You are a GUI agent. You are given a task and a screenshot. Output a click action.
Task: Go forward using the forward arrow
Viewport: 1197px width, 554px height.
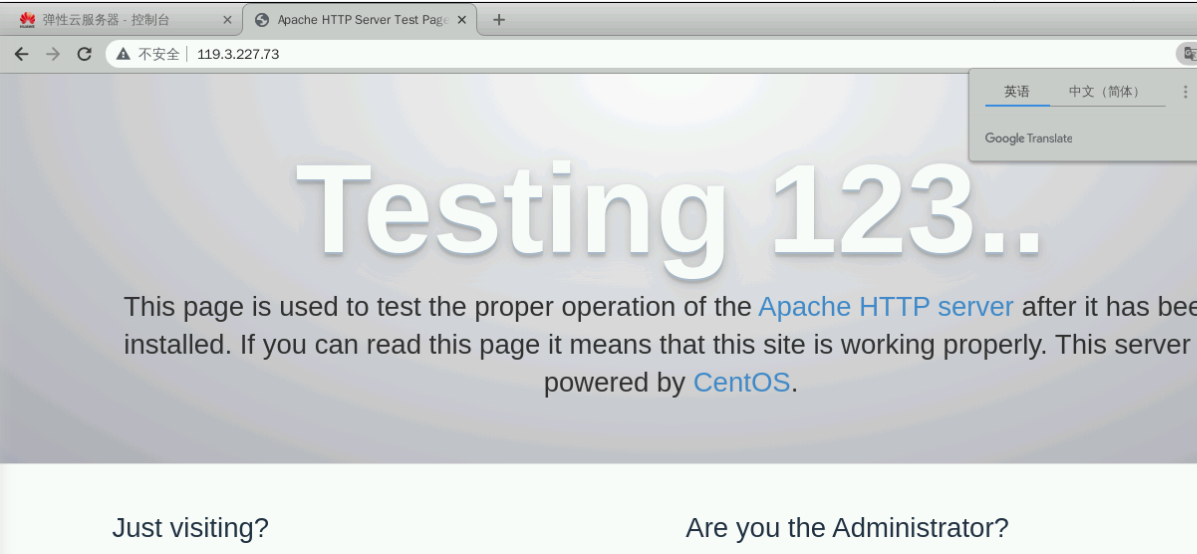[x=53, y=54]
